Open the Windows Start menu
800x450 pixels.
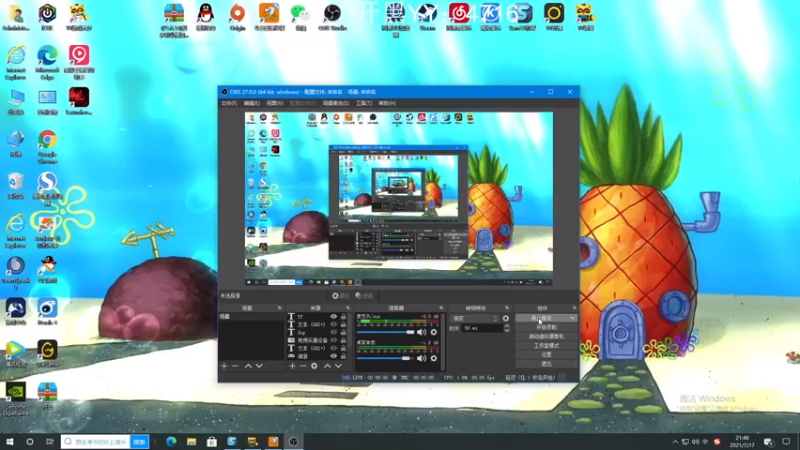click(x=9, y=442)
